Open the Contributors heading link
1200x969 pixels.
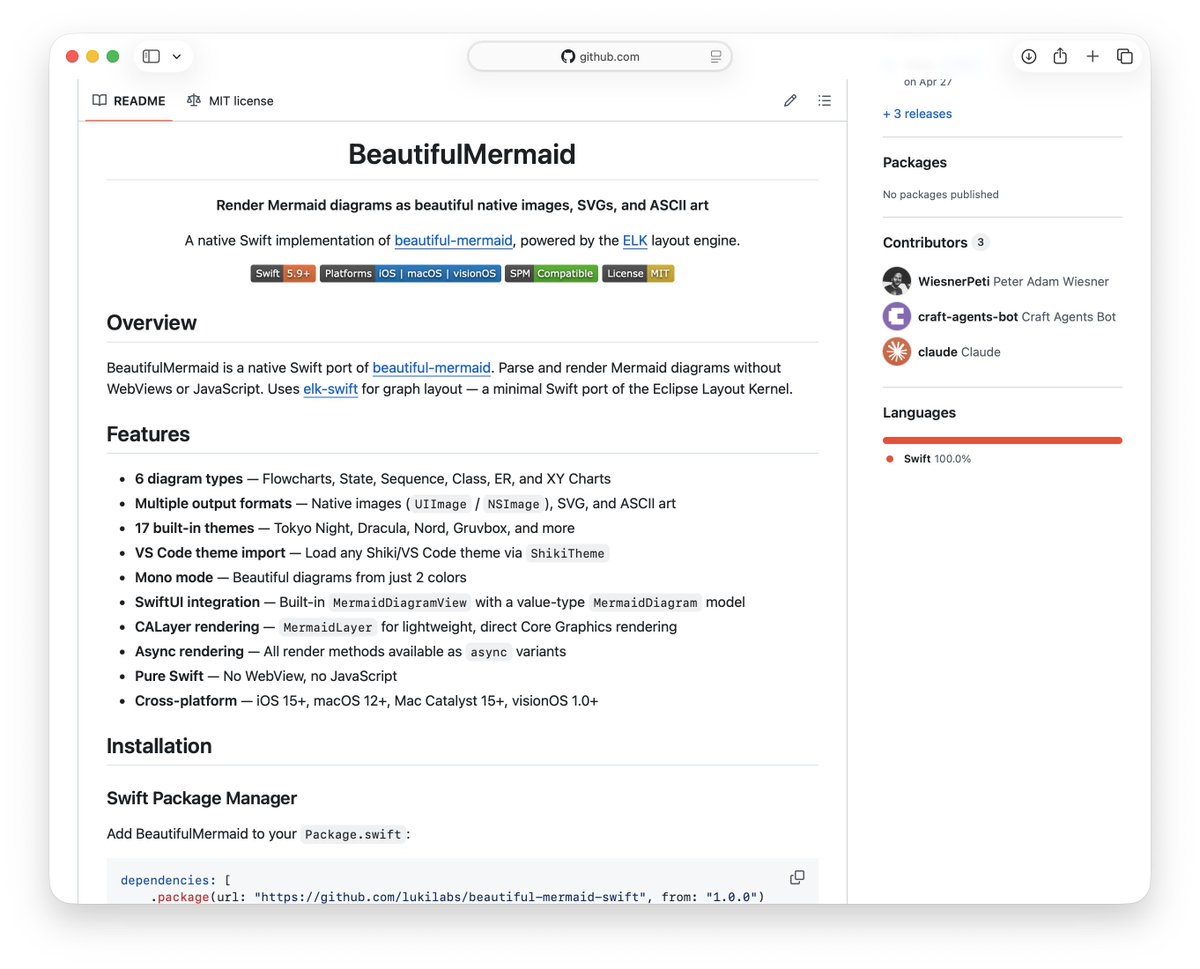[925, 242]
